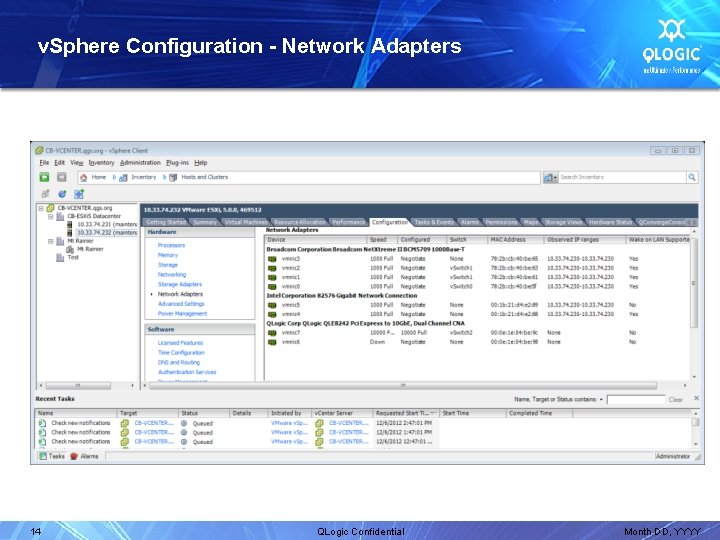Viewport: 720px width, 540px height.
Task: Click the Power Management hardware link
Action: [x=182, y=314]
